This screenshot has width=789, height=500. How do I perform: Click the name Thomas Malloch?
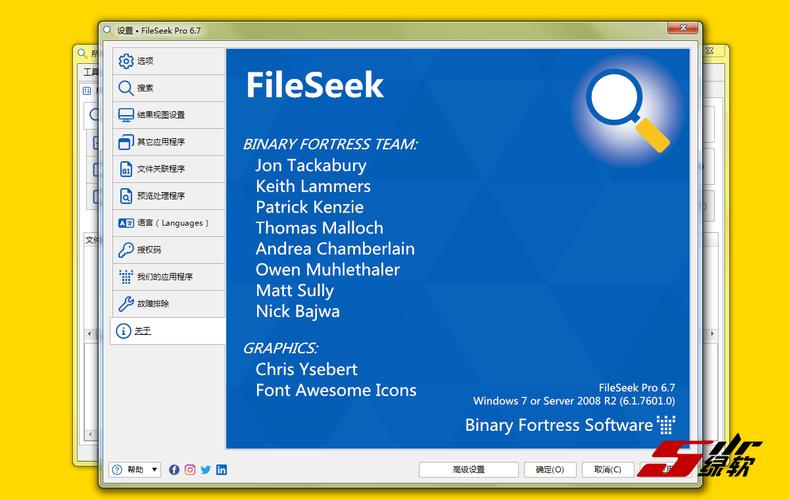(320, 228)
